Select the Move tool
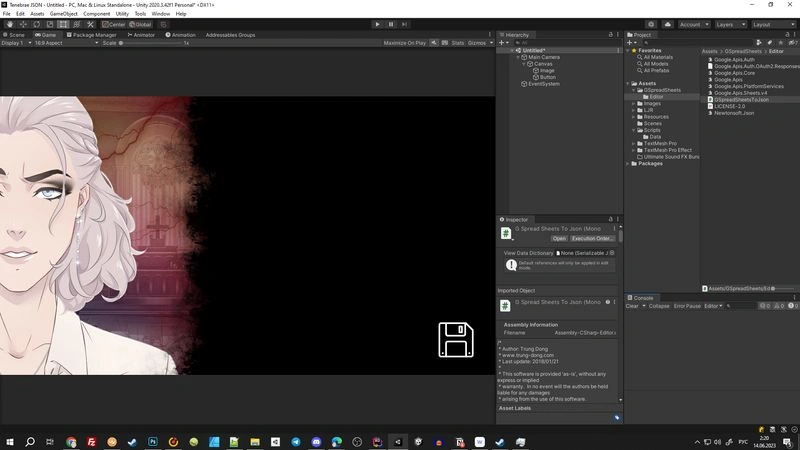 click(x=23, y=24)
